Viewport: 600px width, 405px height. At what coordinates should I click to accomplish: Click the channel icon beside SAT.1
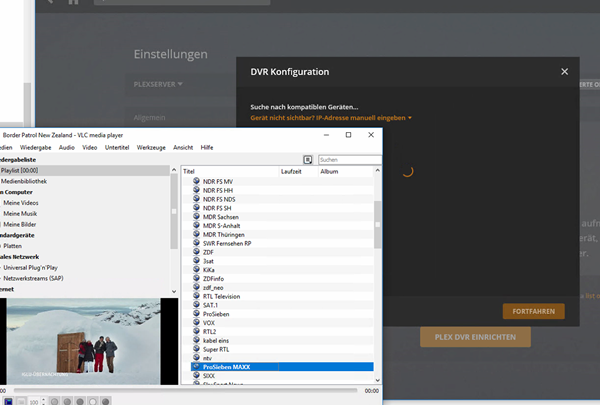tap(196, 305)
